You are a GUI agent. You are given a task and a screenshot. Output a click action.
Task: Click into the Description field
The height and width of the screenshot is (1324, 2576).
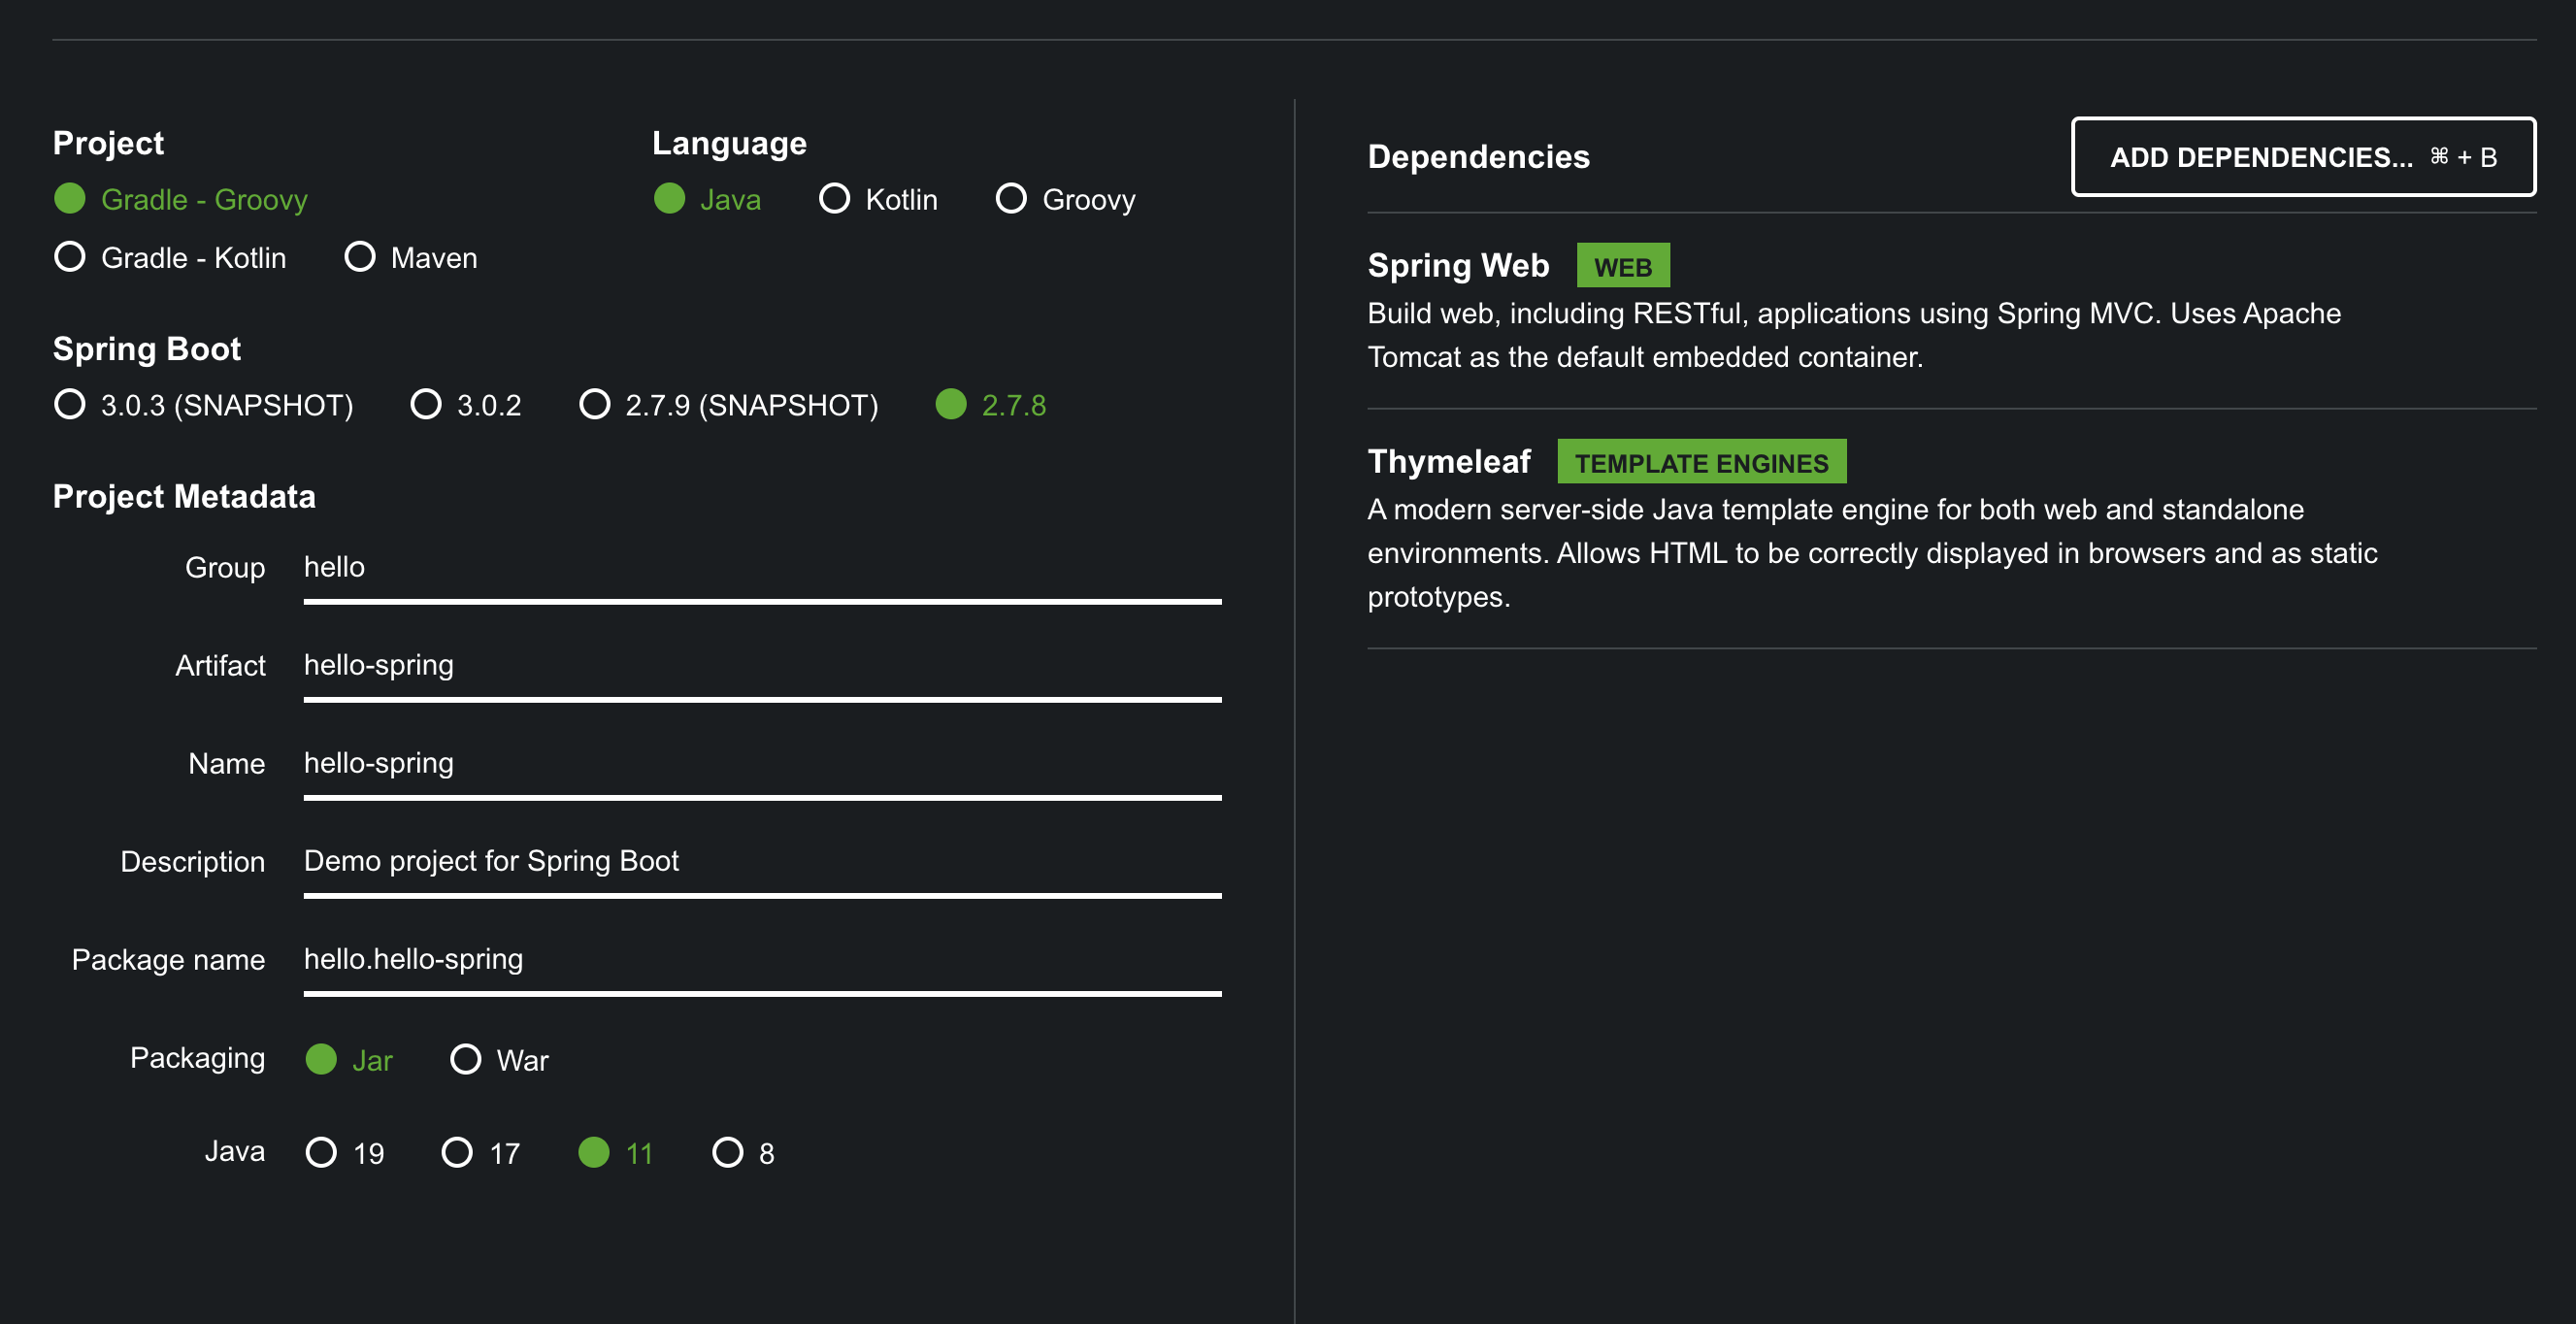coord(762,864)
